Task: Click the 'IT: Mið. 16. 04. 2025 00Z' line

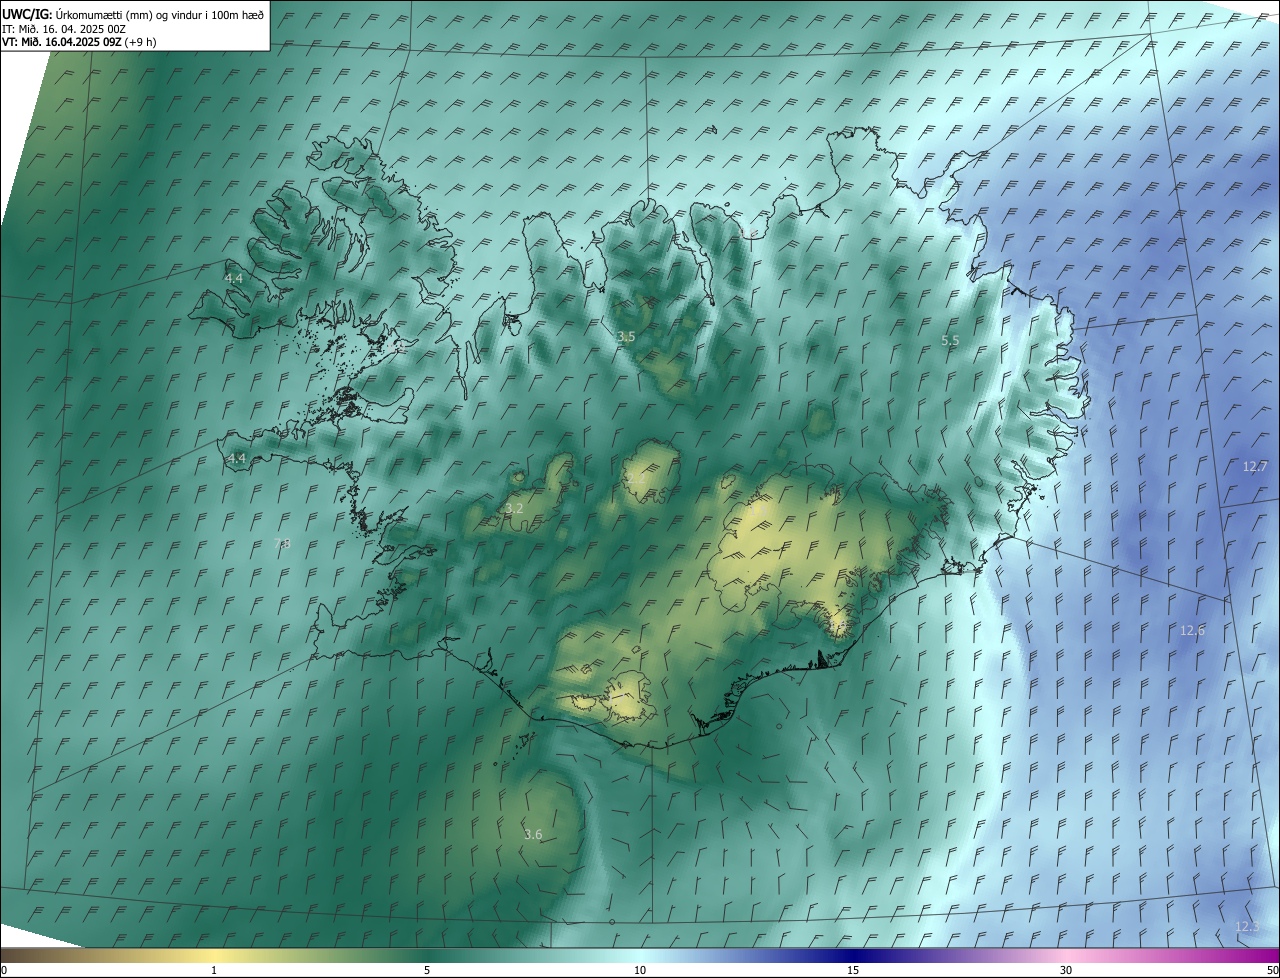Action: (x=64, y=29)
